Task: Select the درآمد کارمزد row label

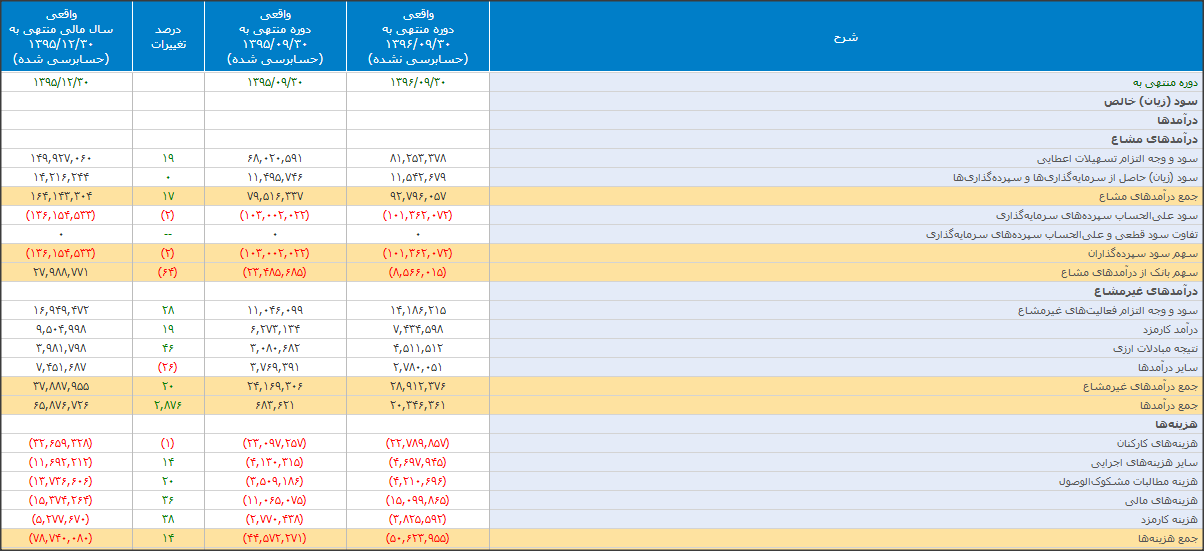Action: 1164,329
